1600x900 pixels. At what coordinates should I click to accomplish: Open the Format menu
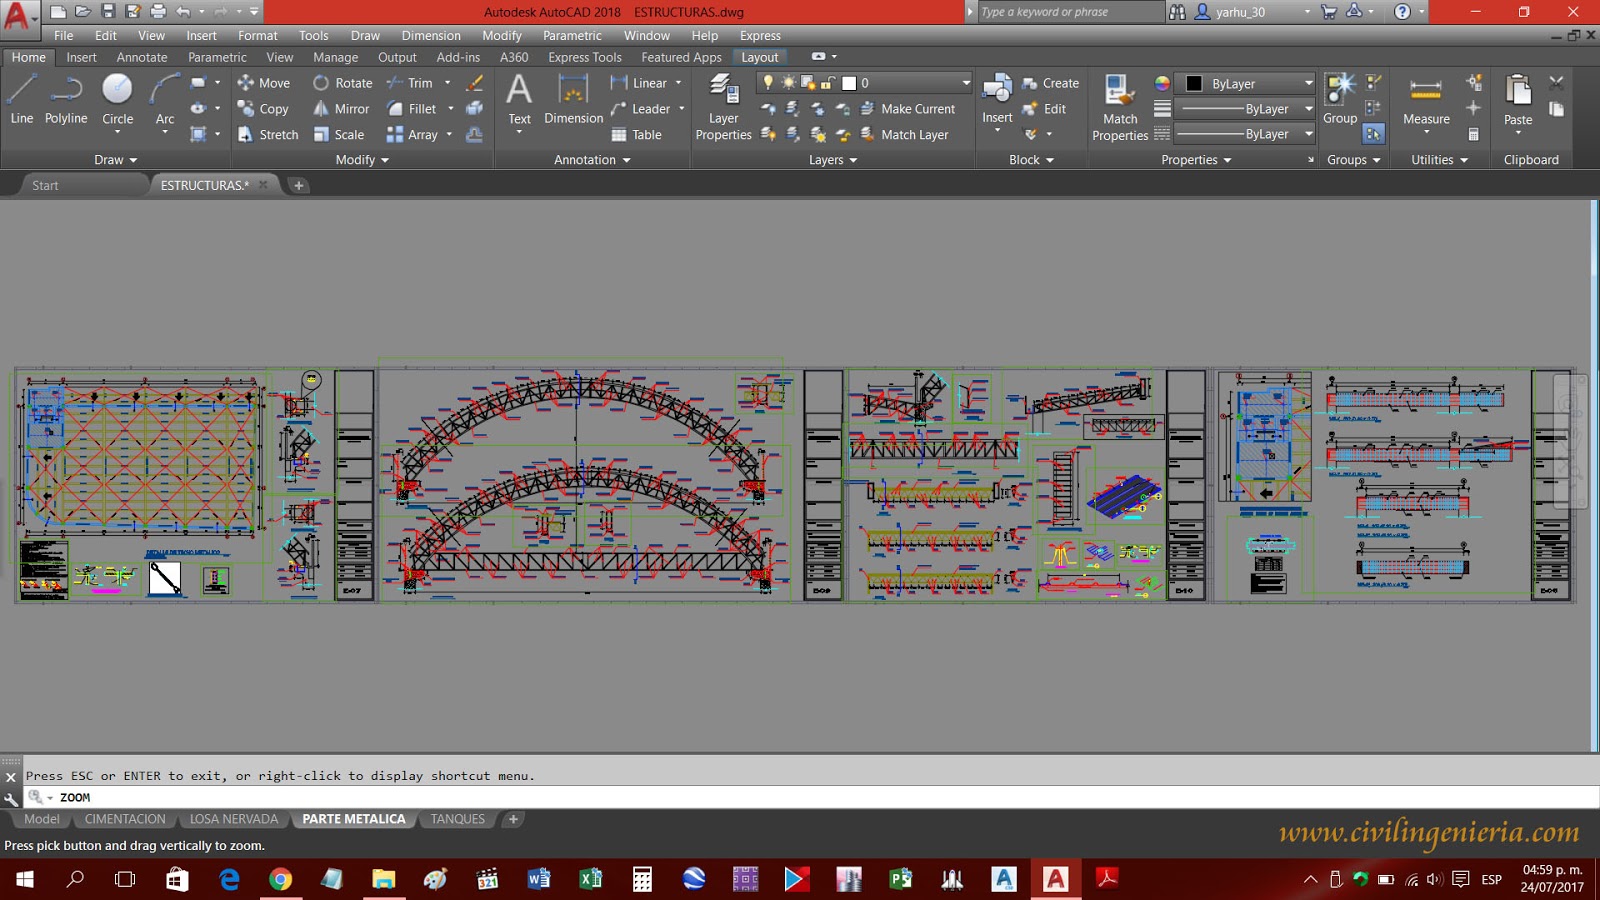[x=258, y=35]
